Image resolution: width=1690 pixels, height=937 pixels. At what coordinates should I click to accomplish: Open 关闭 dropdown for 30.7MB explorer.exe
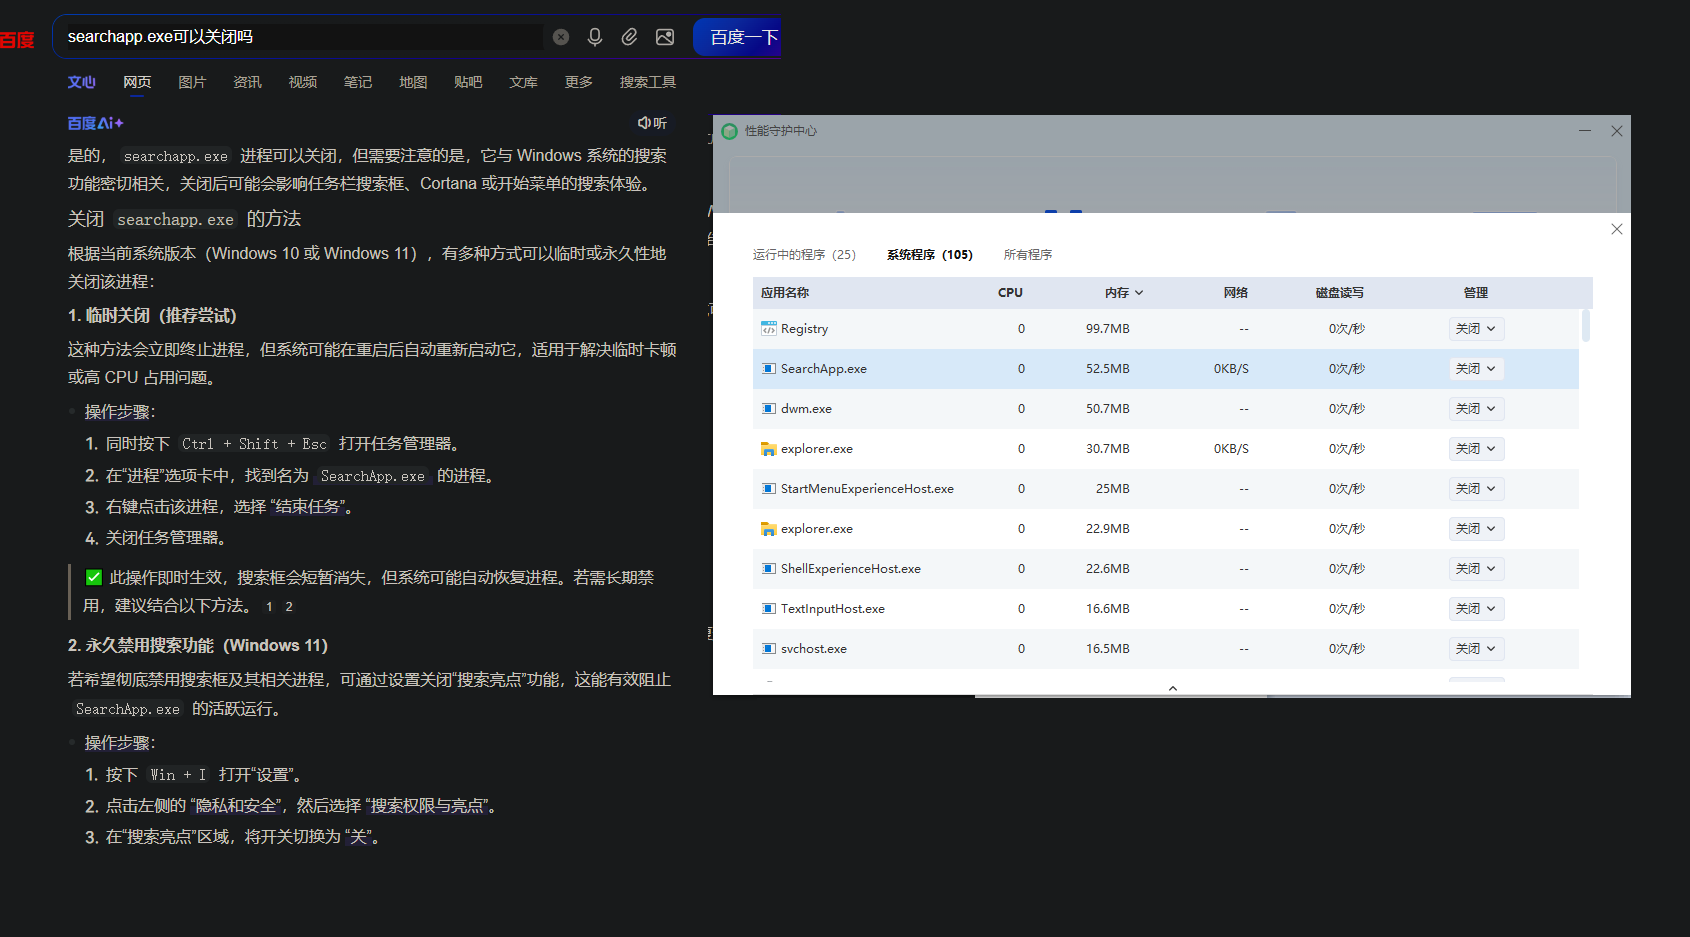1476,448
